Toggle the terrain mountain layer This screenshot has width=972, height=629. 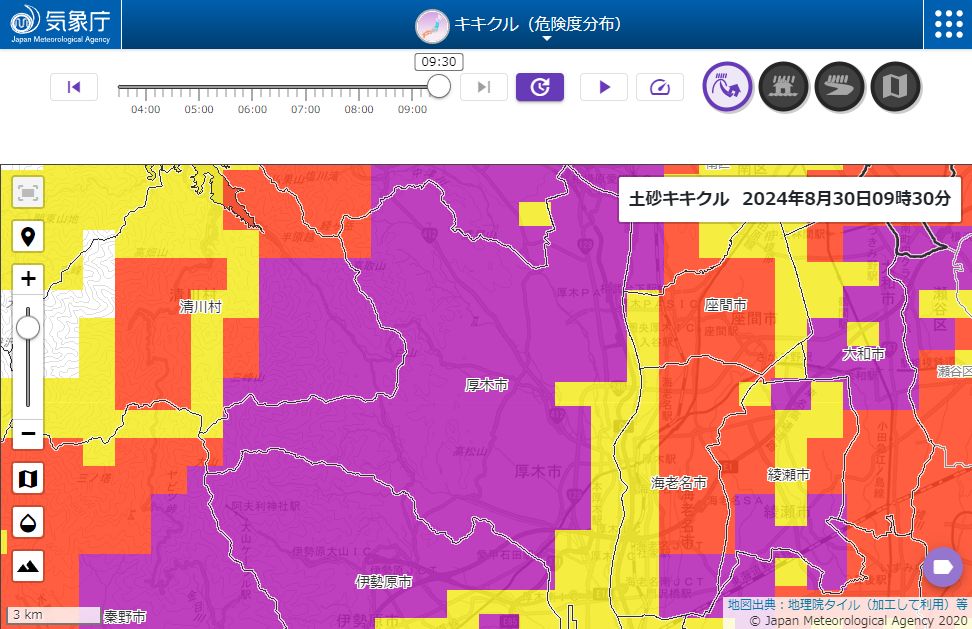pyautogui.click(x=28, y=566)
